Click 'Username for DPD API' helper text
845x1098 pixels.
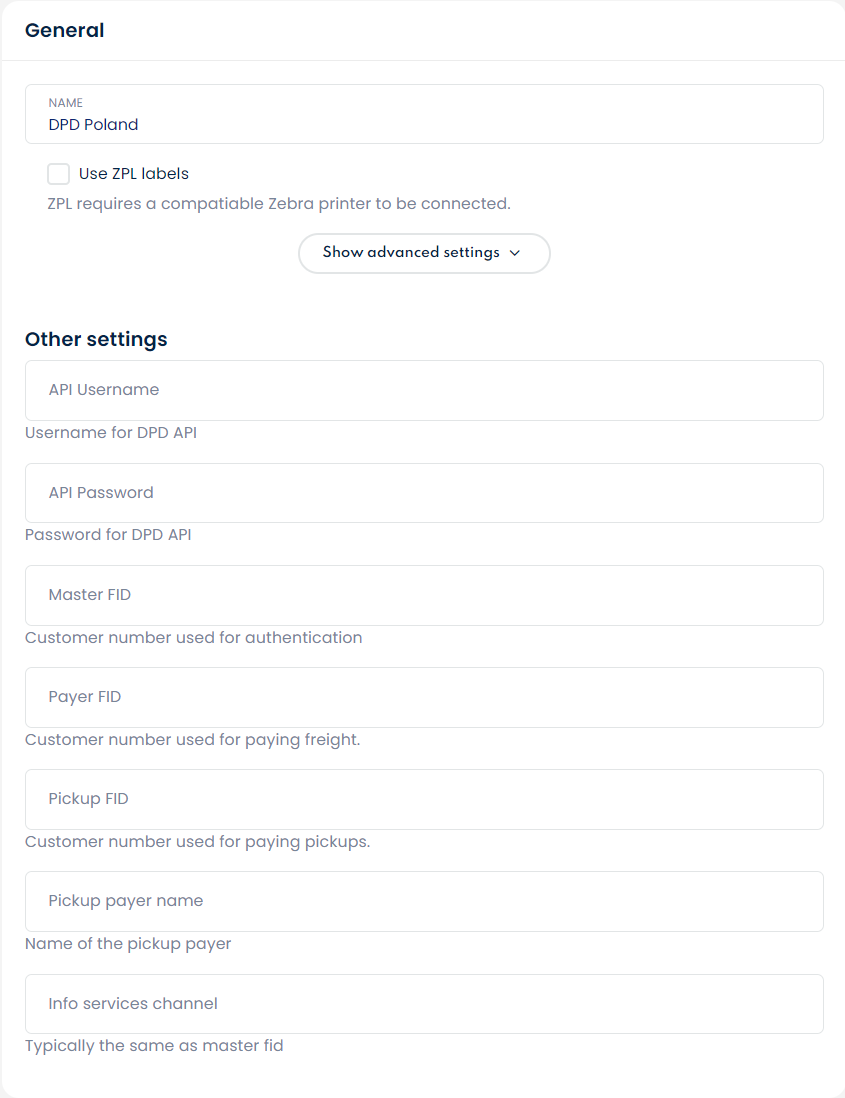coord(111,433)
